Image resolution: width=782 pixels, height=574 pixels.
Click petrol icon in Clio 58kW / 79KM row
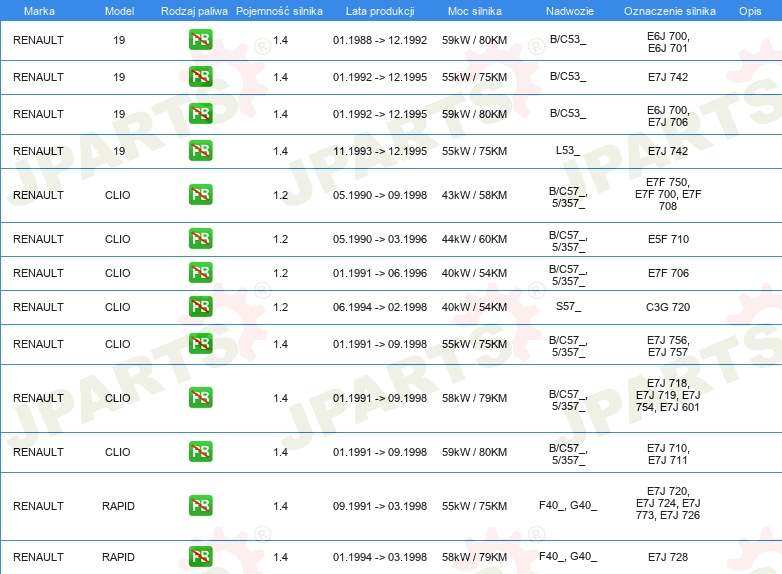(200, 397)
